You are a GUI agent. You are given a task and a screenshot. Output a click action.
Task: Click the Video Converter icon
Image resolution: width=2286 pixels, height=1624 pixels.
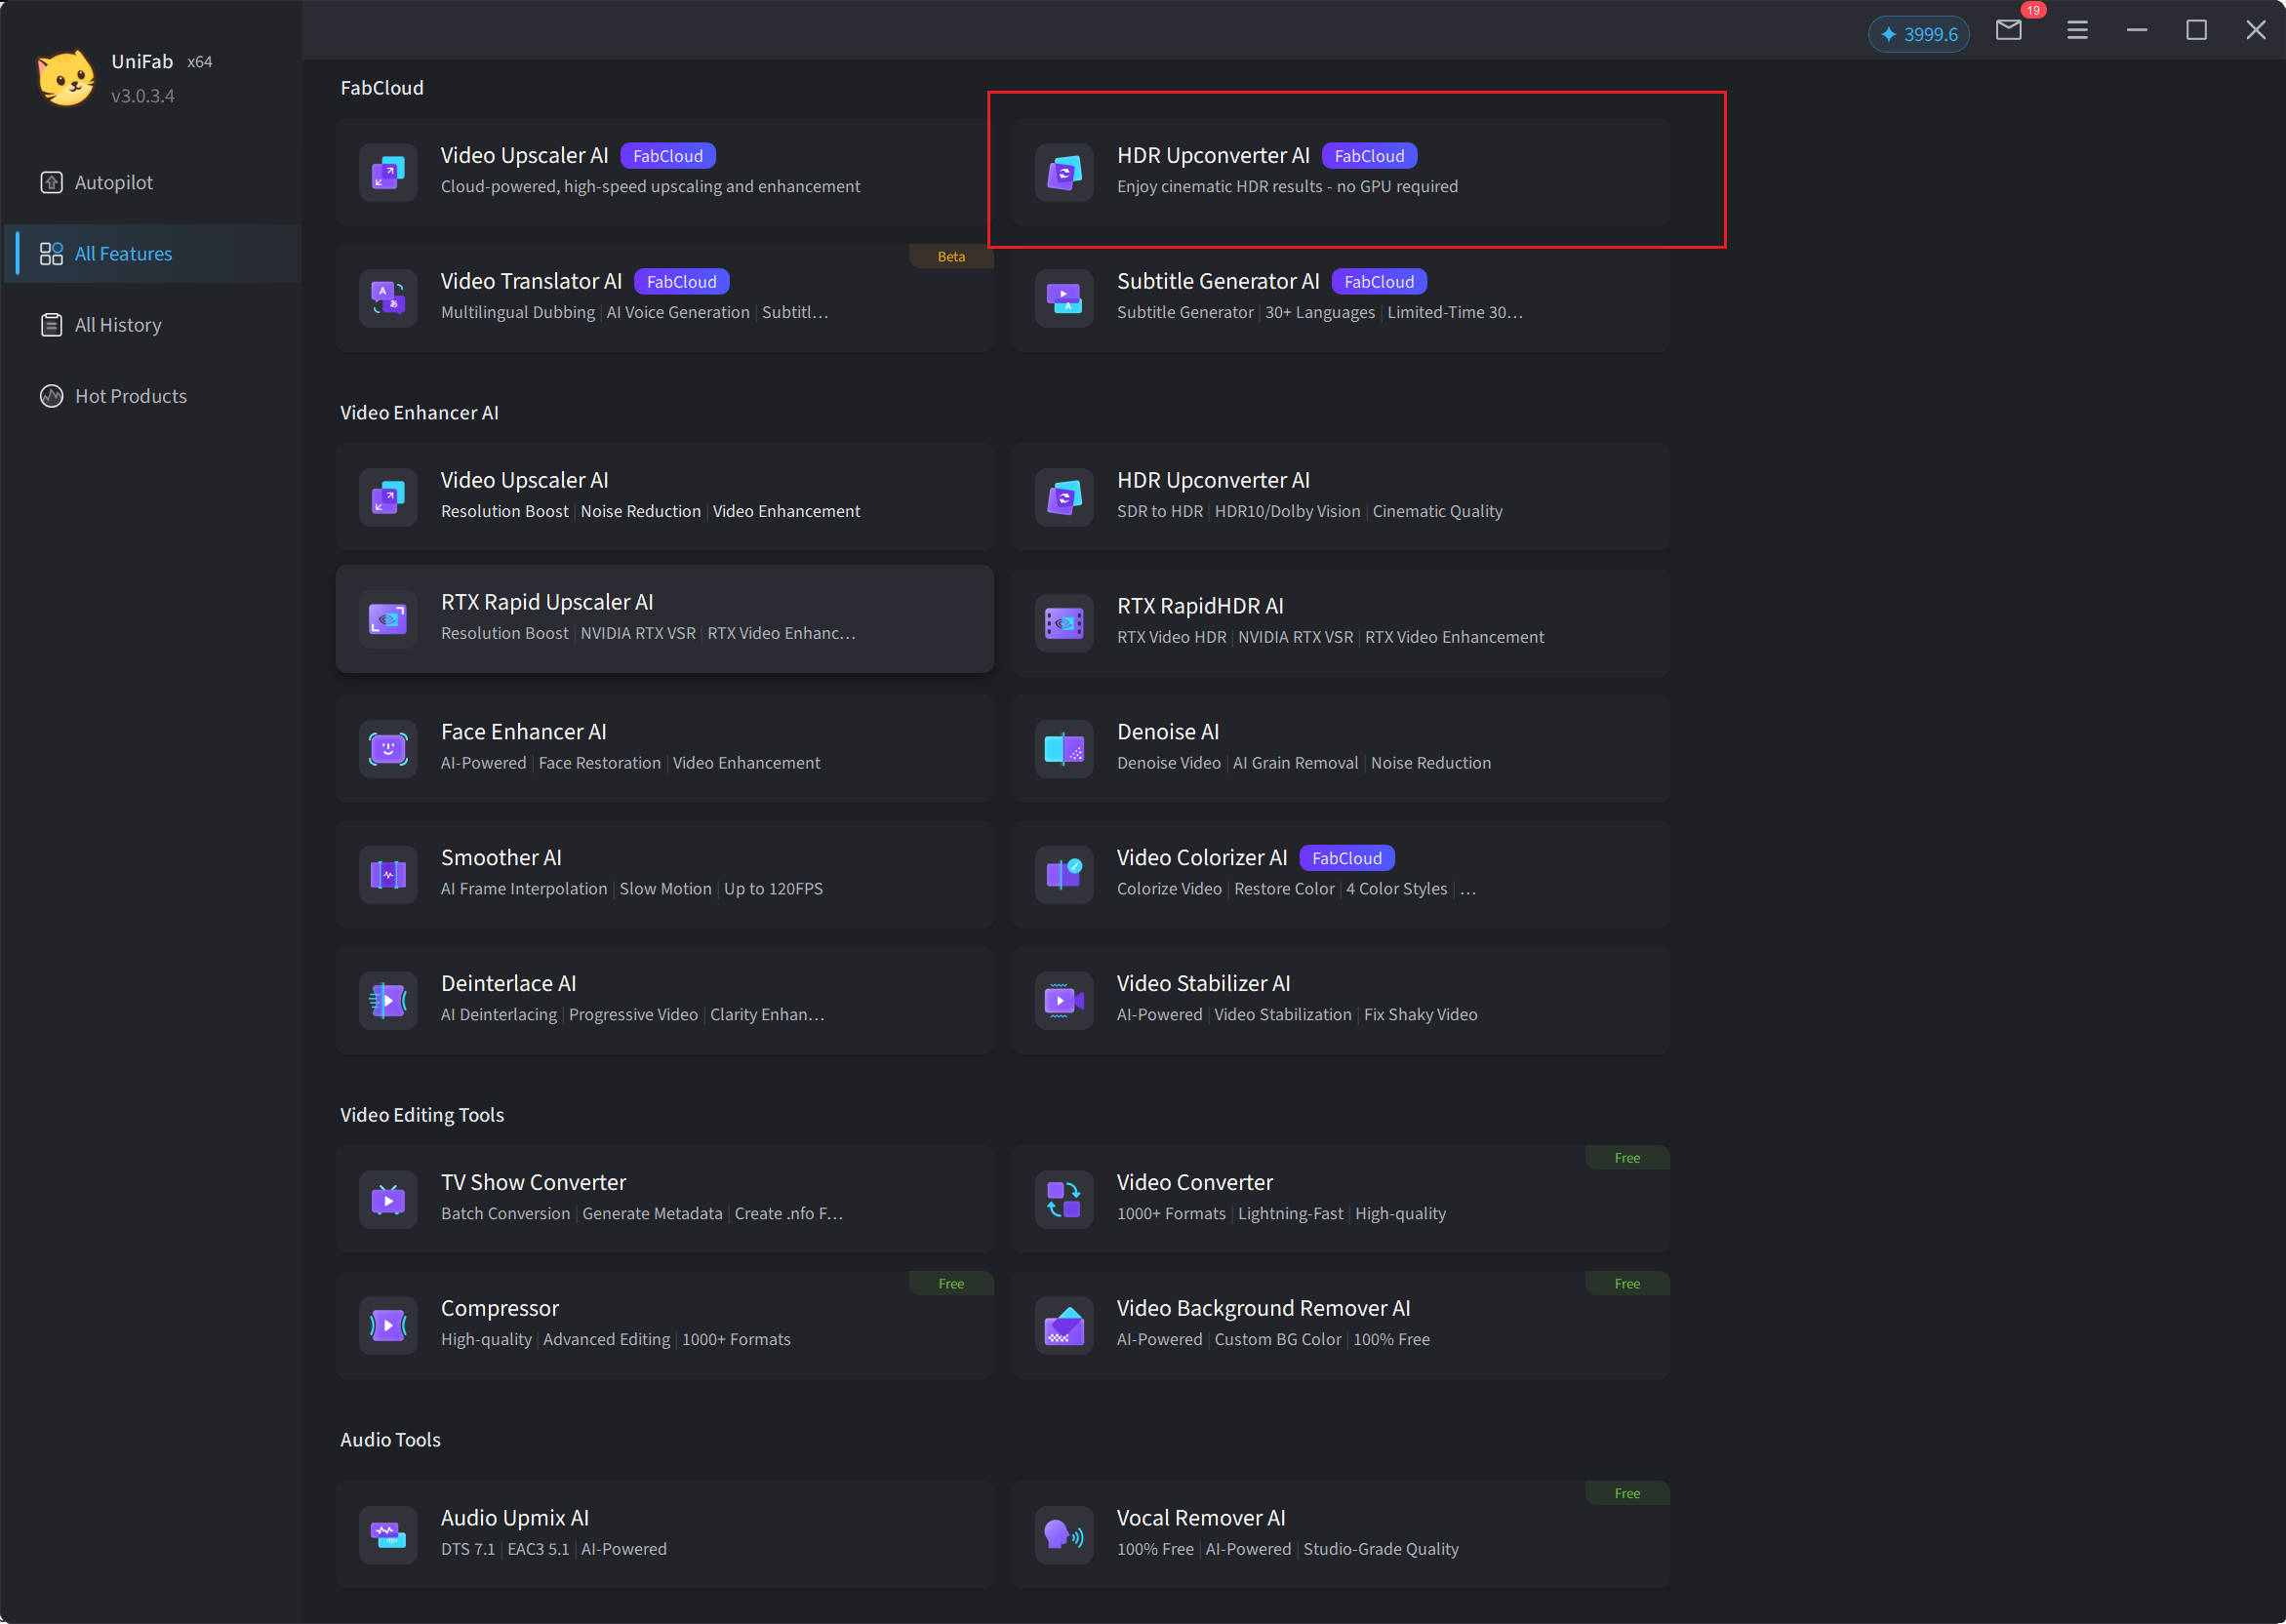1064,1199
